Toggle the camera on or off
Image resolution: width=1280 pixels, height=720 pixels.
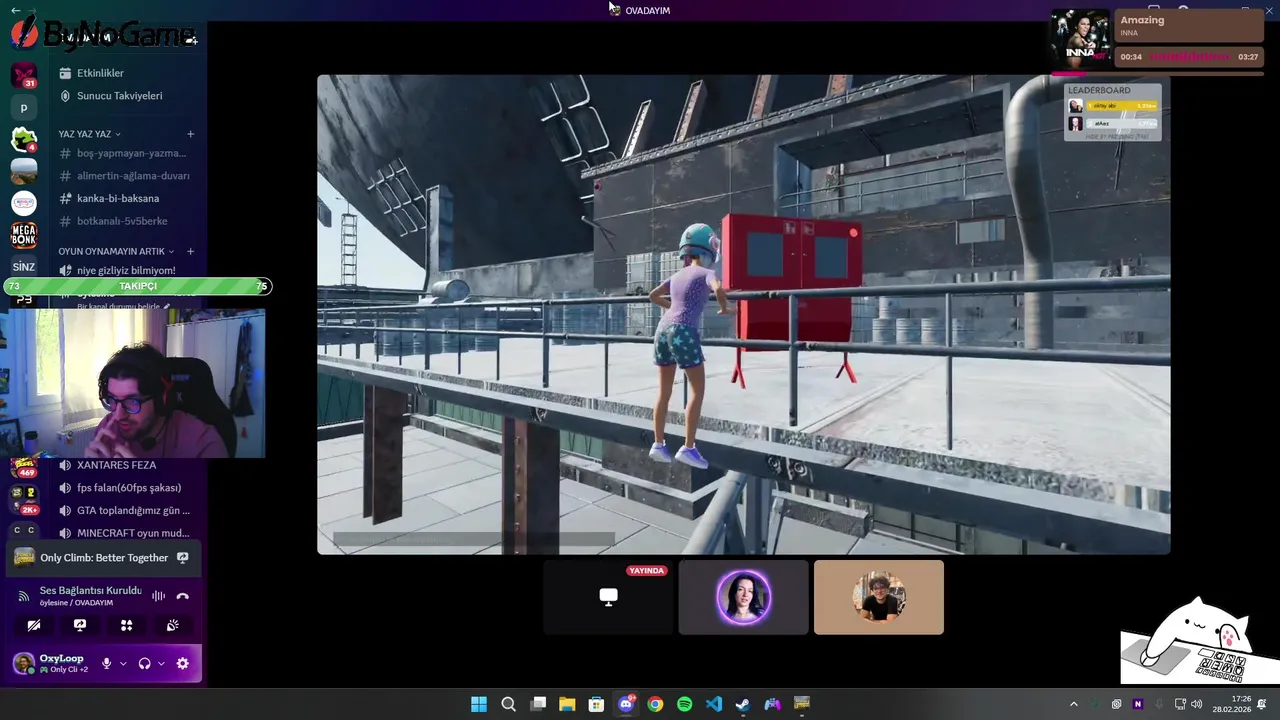(x=34, y=625)
